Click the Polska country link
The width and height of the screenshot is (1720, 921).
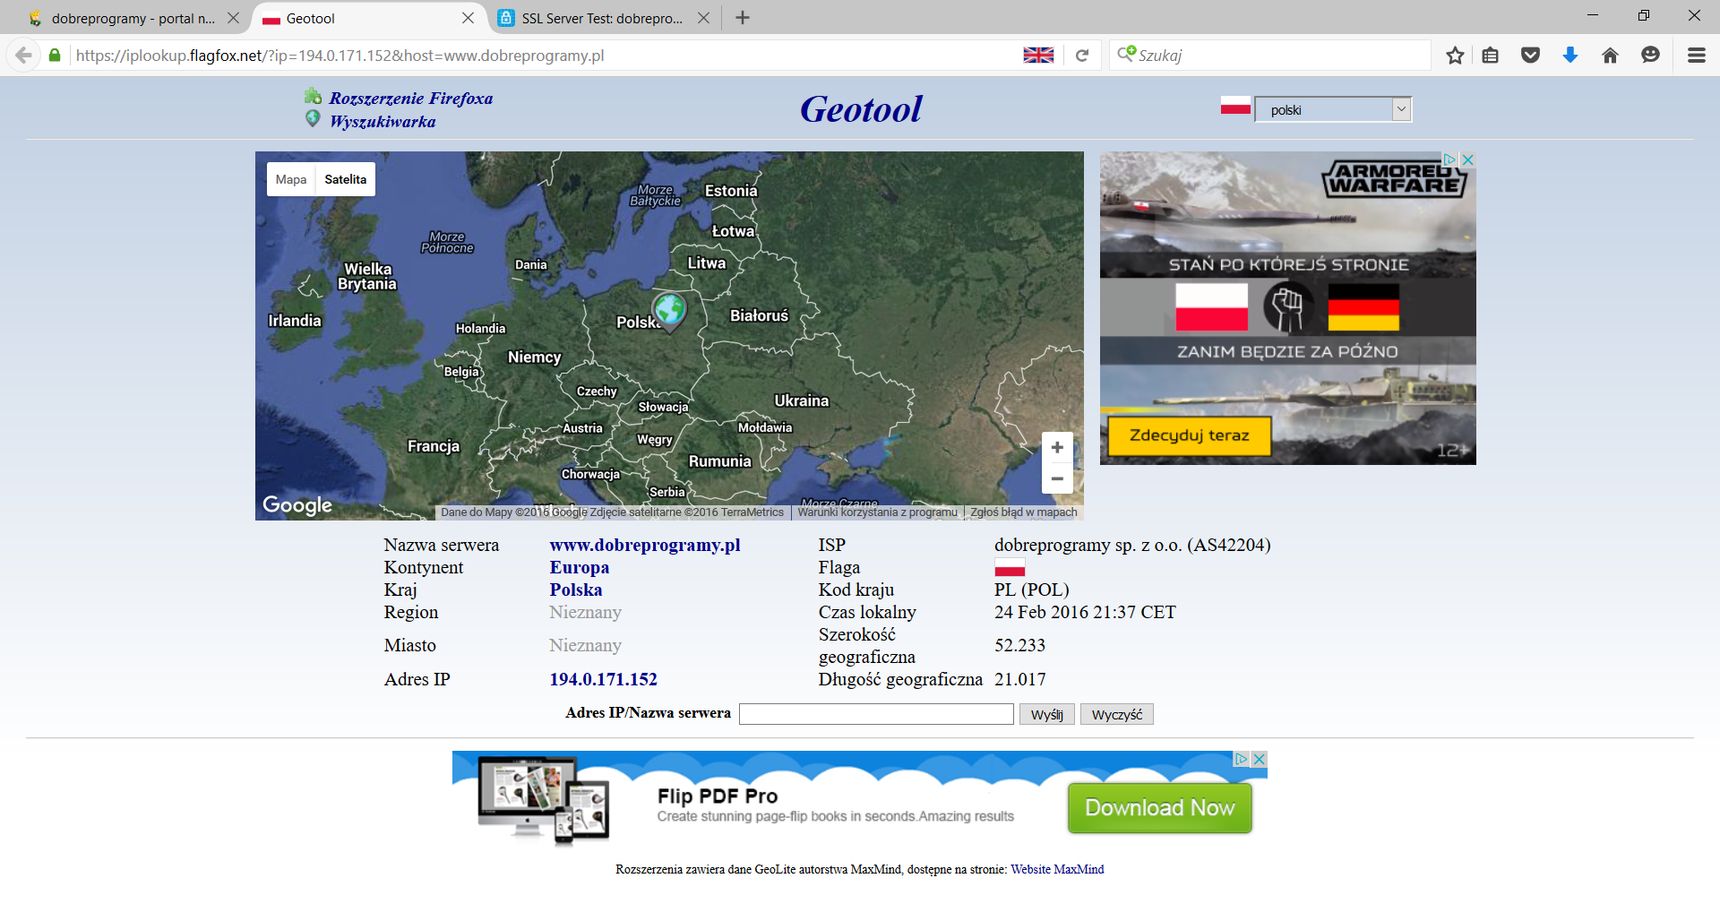pos(576,590)
